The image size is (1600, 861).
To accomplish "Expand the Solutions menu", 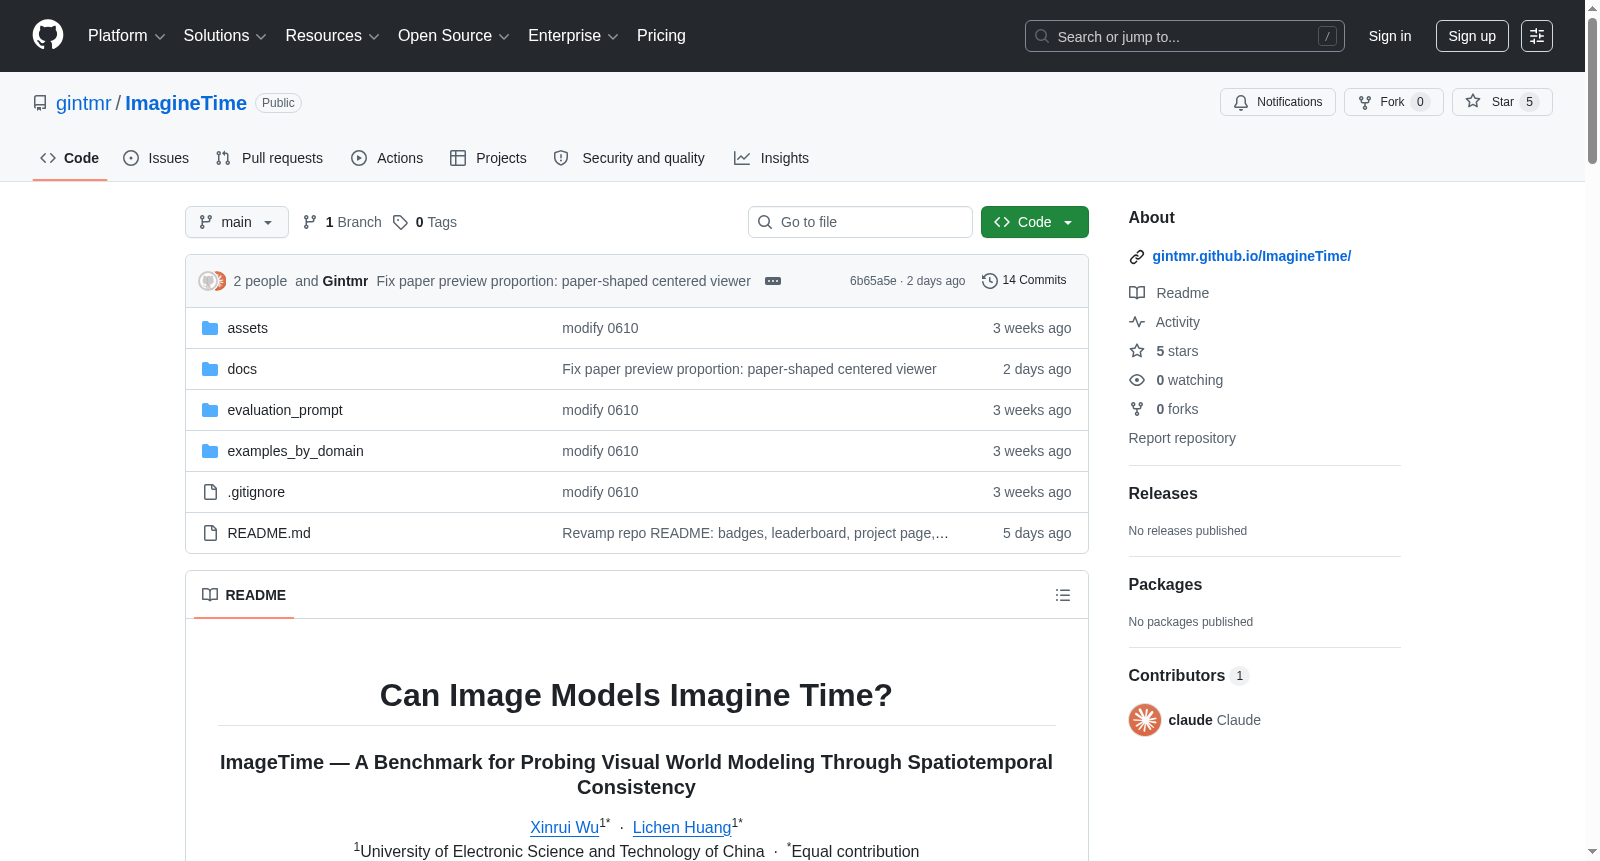I will point(225,36).
